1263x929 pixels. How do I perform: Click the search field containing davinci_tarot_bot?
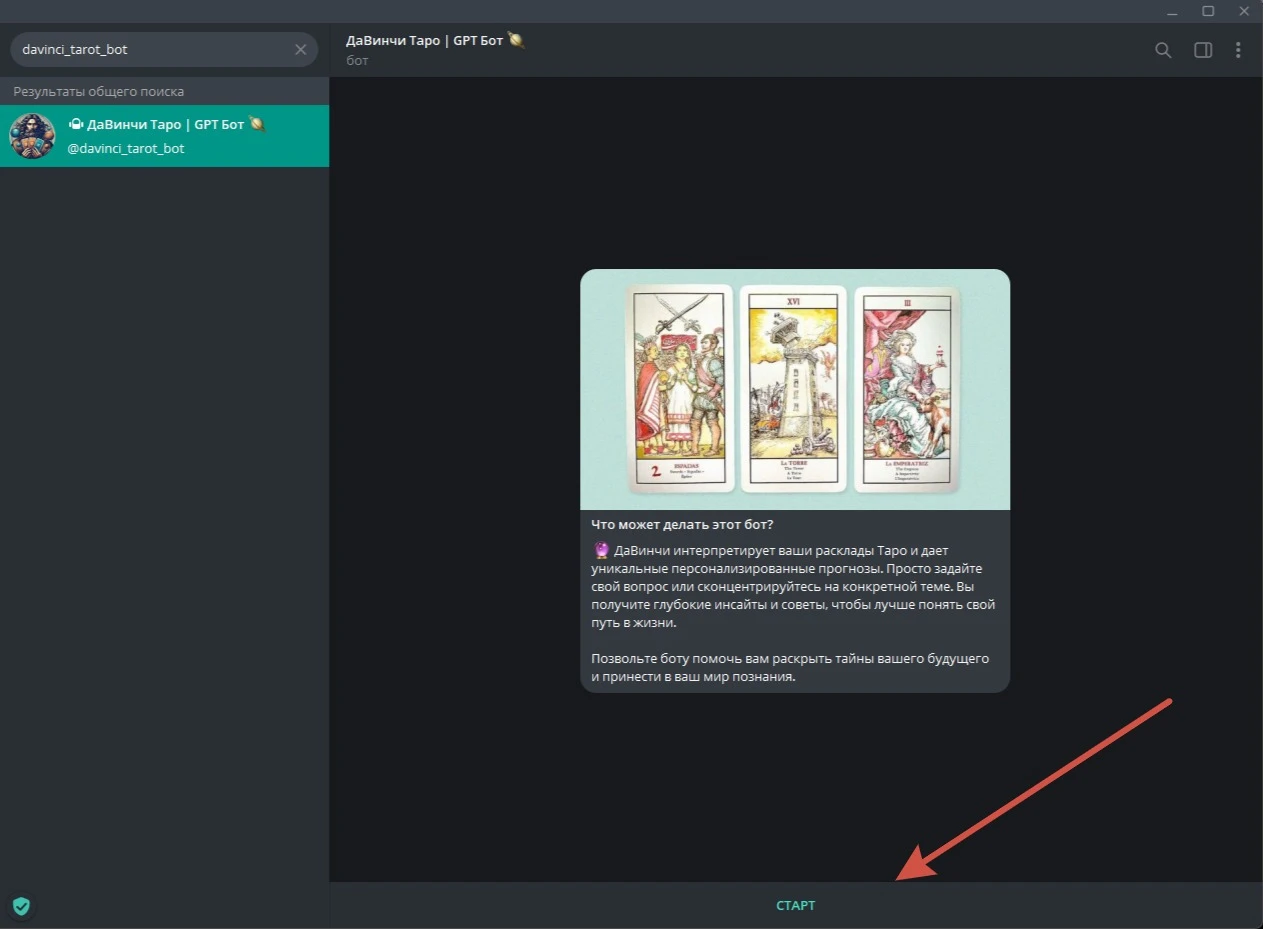pos(164,49)
